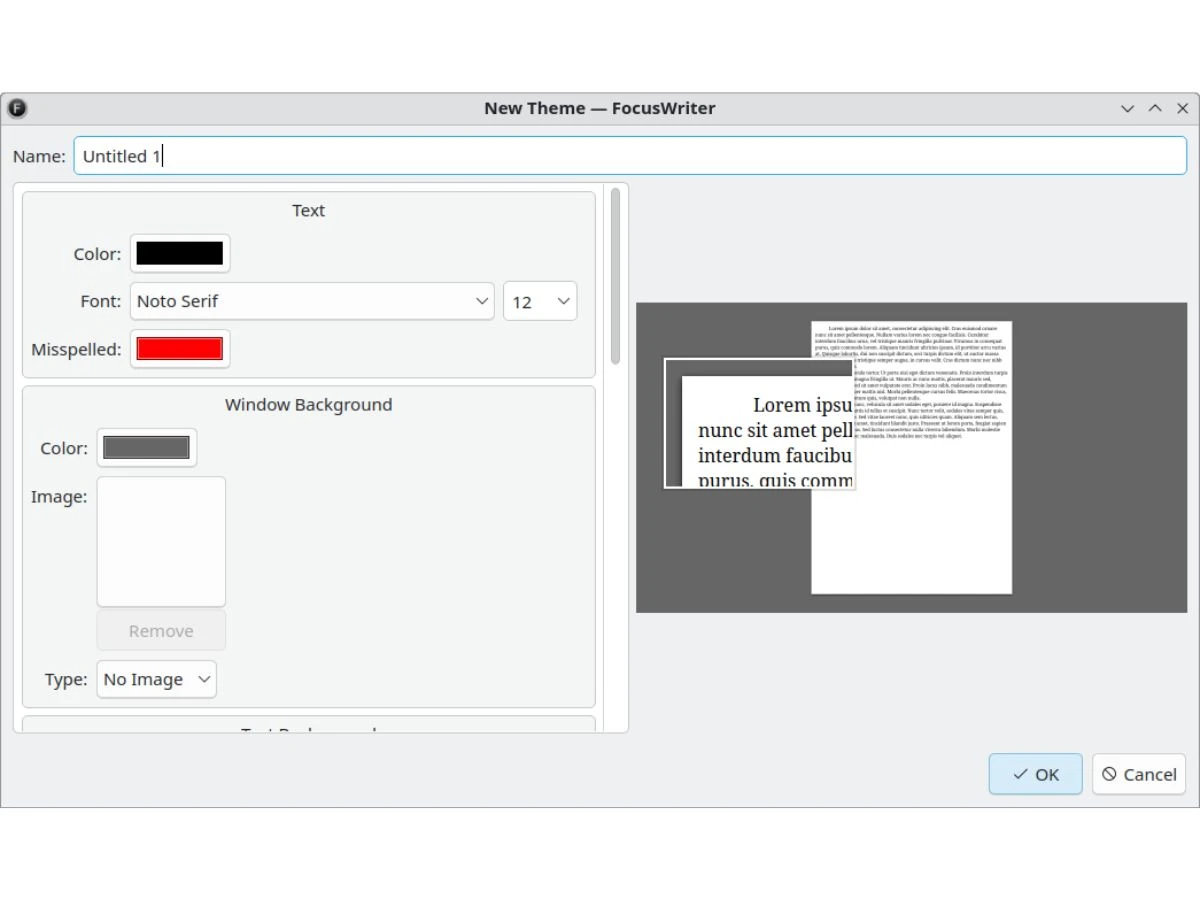Screen dimensions: 1200x900
Task: Open the No Image type dropdown
Action: [157, 679]
